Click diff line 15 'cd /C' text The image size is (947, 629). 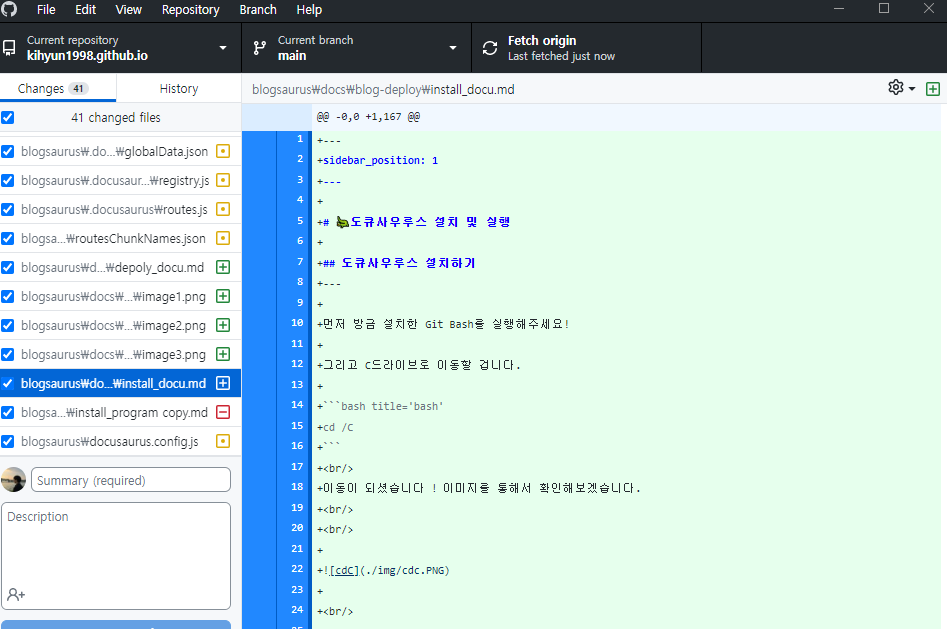coord(338,427)
